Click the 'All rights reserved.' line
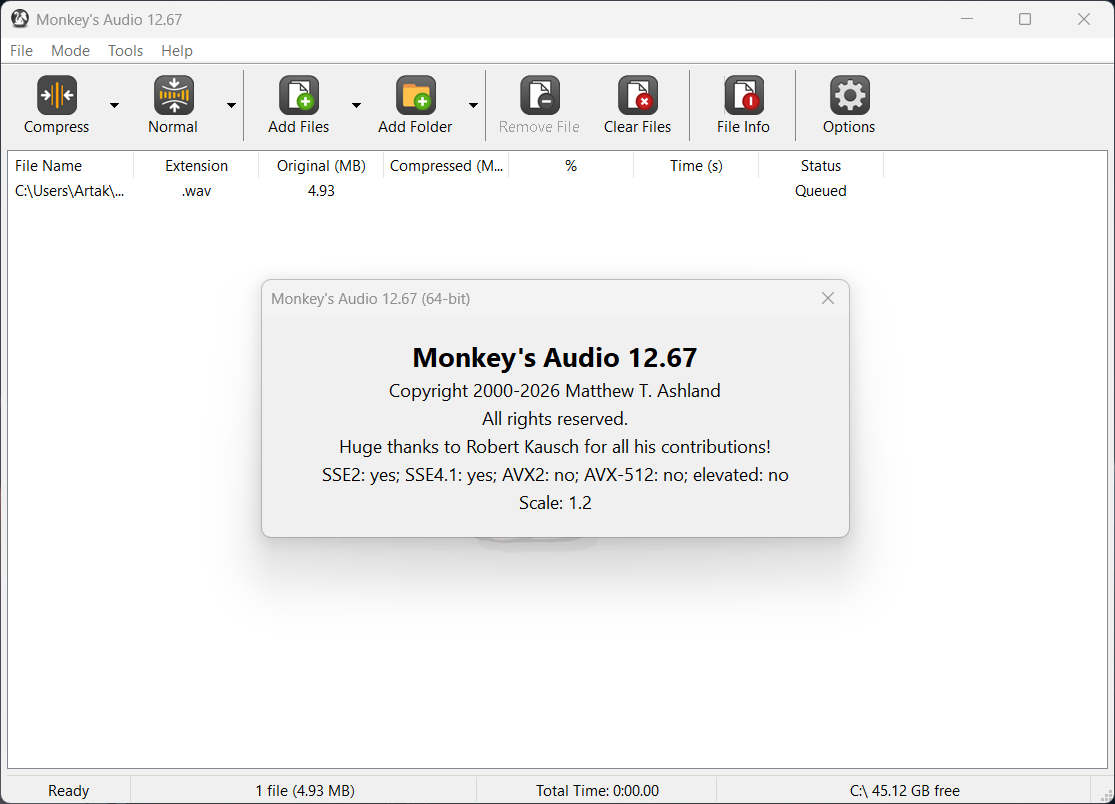 555,419
